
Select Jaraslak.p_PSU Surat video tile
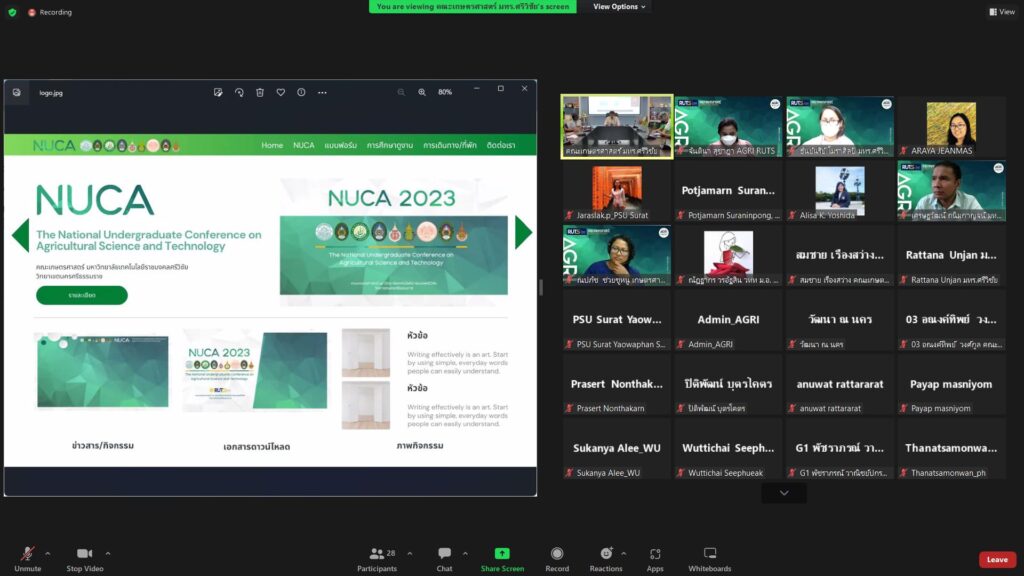tap(616, 191)
